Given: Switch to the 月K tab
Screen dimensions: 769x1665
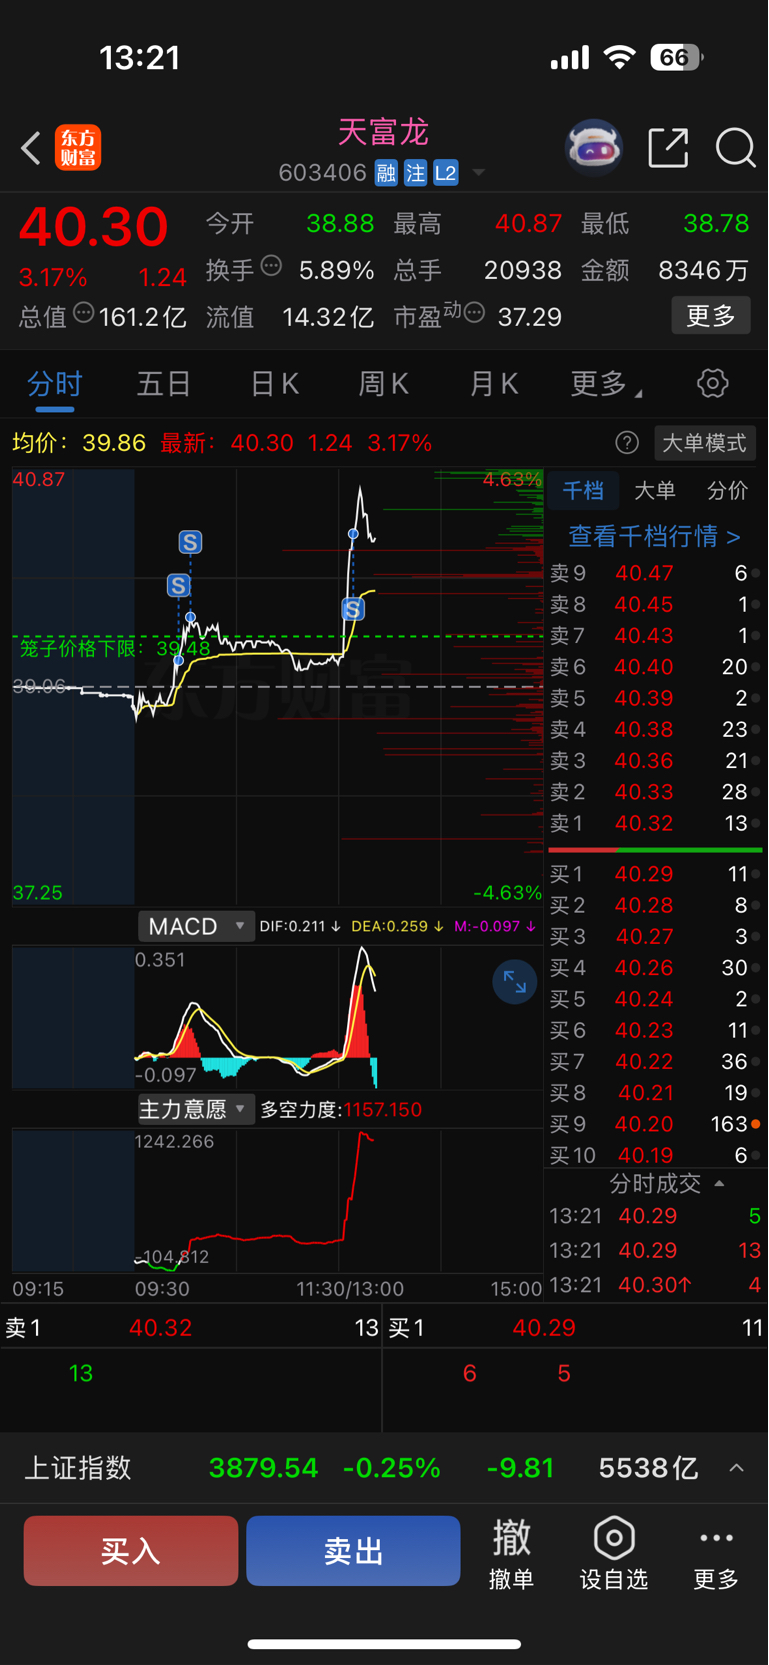Looking at the screenshot, I should pyautogui.click(x=494, y=384).
